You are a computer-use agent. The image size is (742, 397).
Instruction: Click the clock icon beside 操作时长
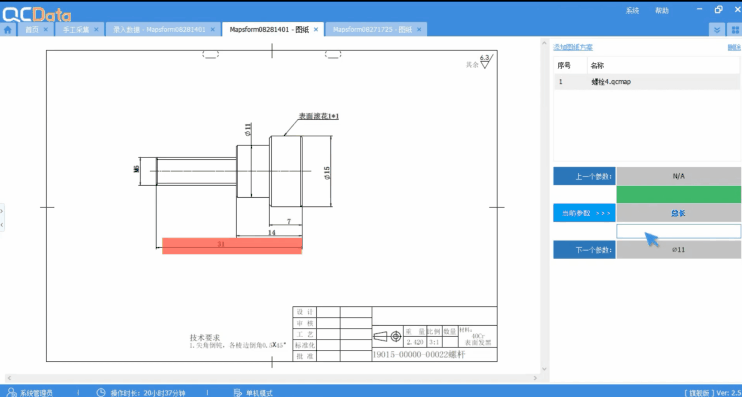click(x=101, y=393)
